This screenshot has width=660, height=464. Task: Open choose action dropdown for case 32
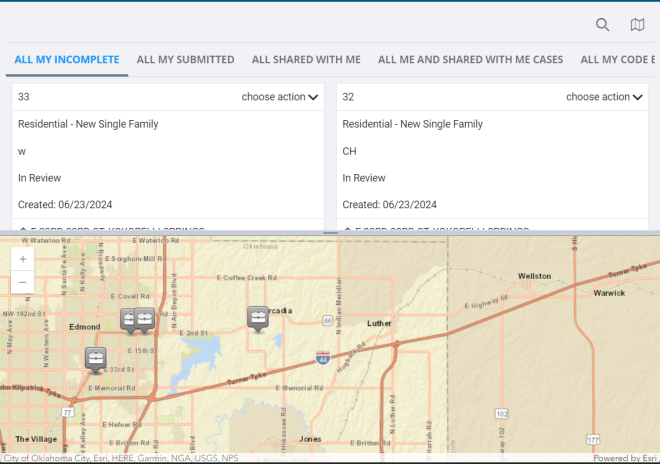(x=604, y=97)
